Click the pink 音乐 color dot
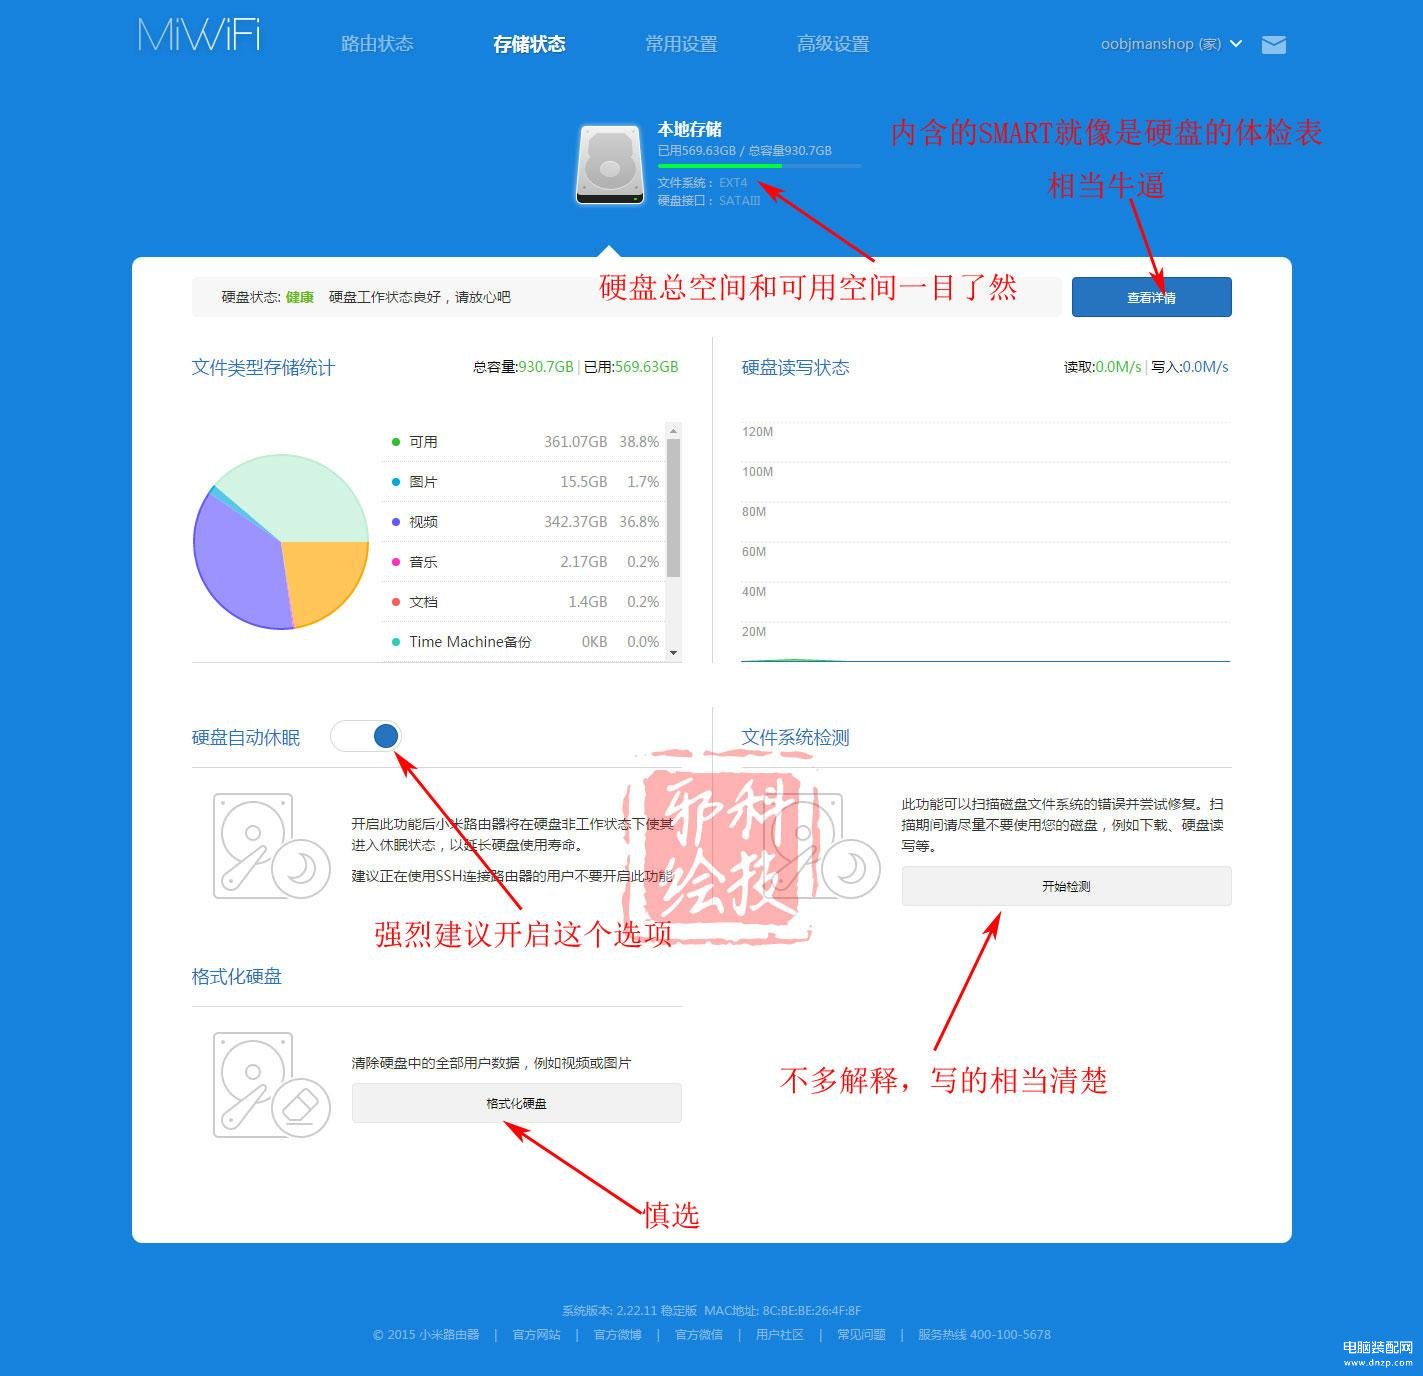1423x1376 pixels. tap(396, 561)
